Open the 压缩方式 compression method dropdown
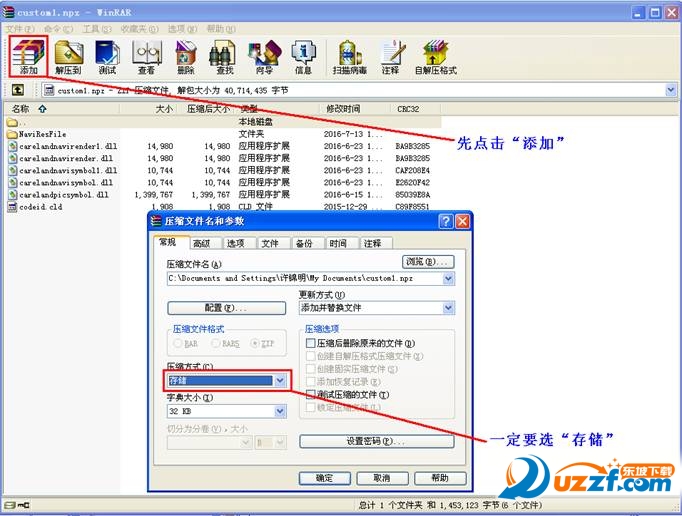The image size is (682, 516). (x=280, y=381)
